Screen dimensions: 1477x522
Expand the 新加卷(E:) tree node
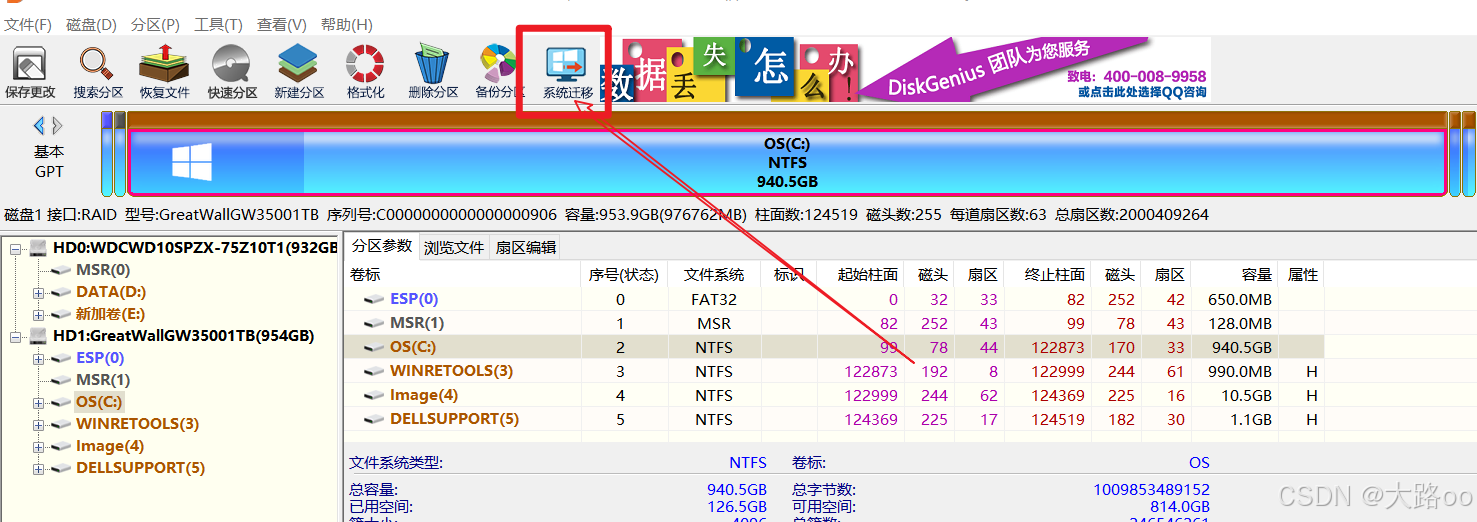click(x=38, y=314)
